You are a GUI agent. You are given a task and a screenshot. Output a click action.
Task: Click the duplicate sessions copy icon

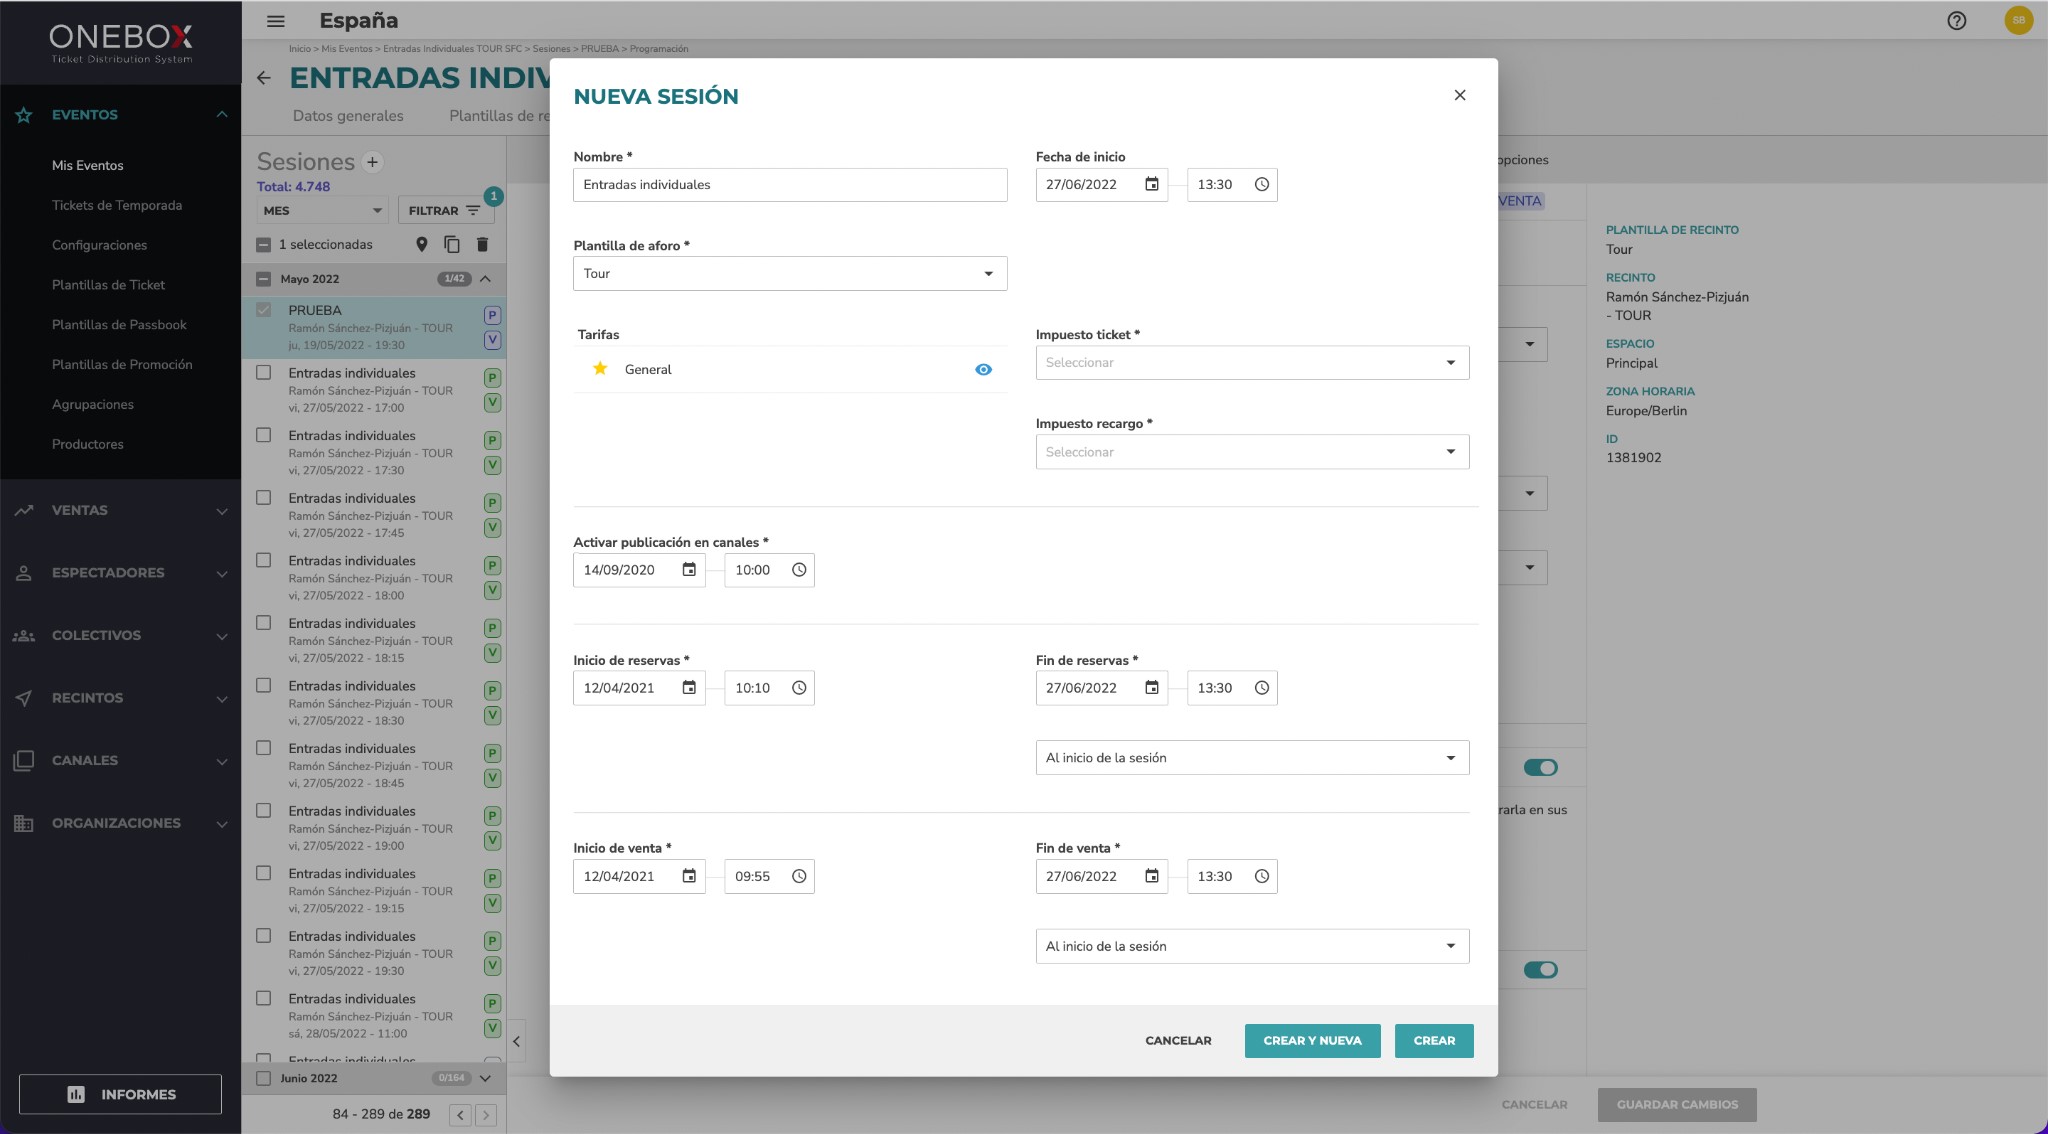coord(451,244)
